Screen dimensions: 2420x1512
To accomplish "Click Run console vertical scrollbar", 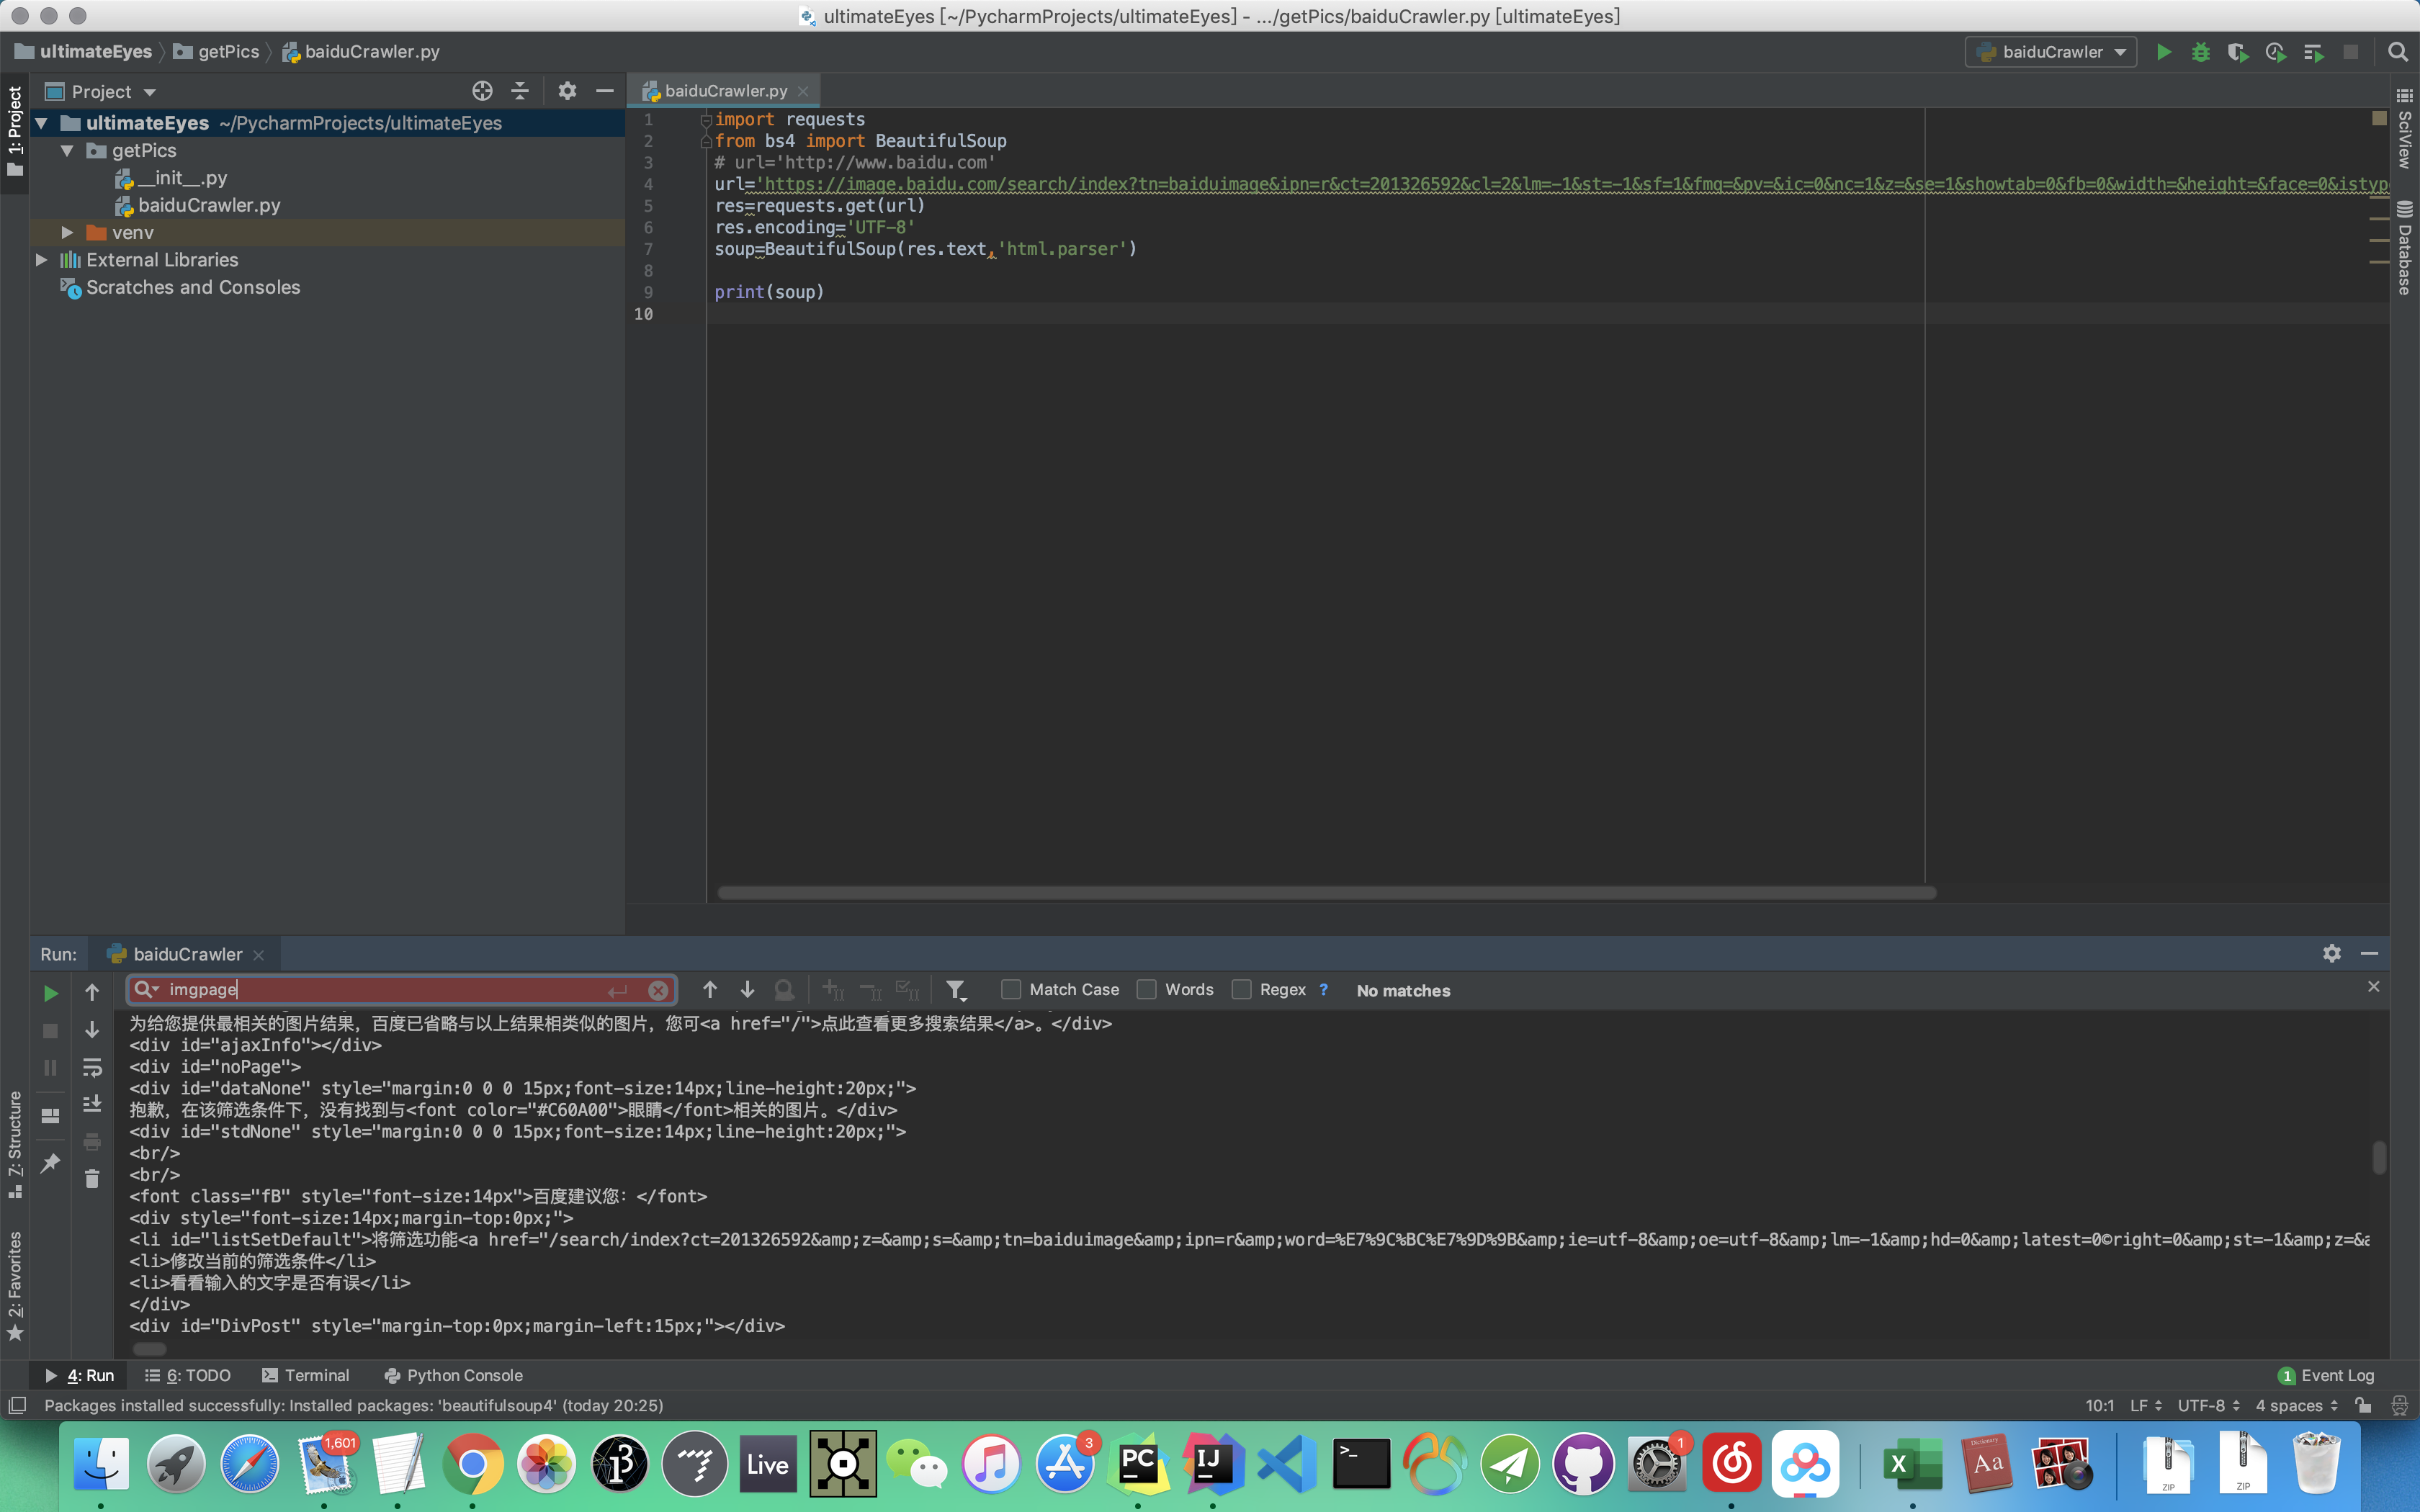I will (x=2379, y=1158).
